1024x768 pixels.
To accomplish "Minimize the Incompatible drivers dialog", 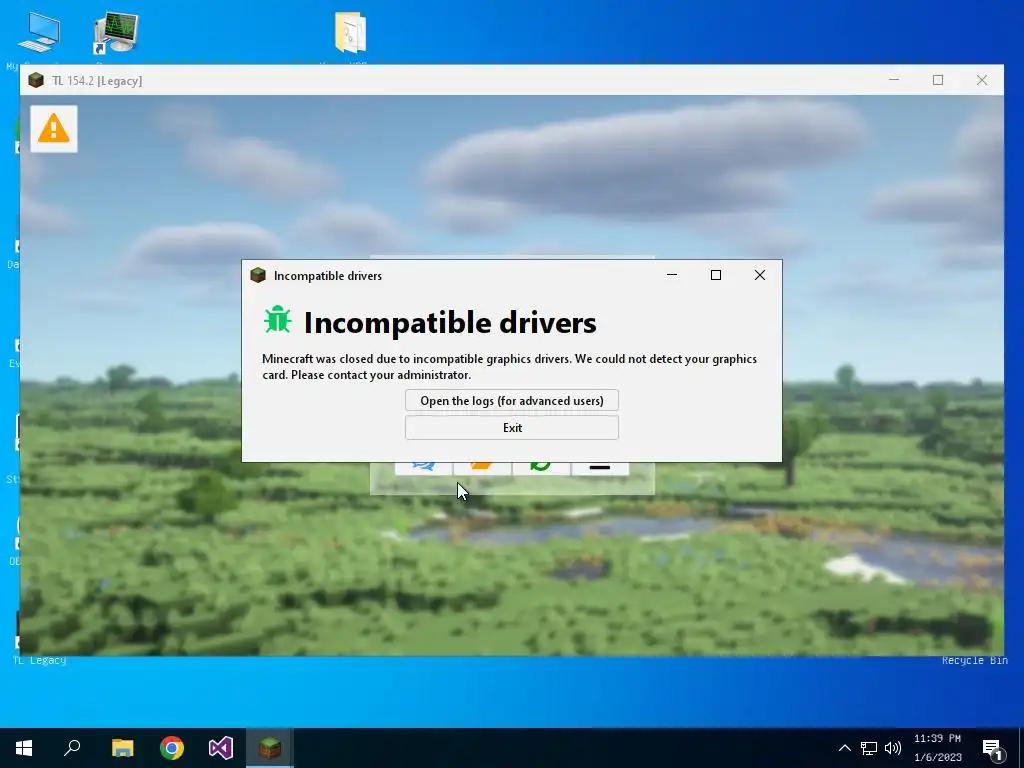I will 671,275.
